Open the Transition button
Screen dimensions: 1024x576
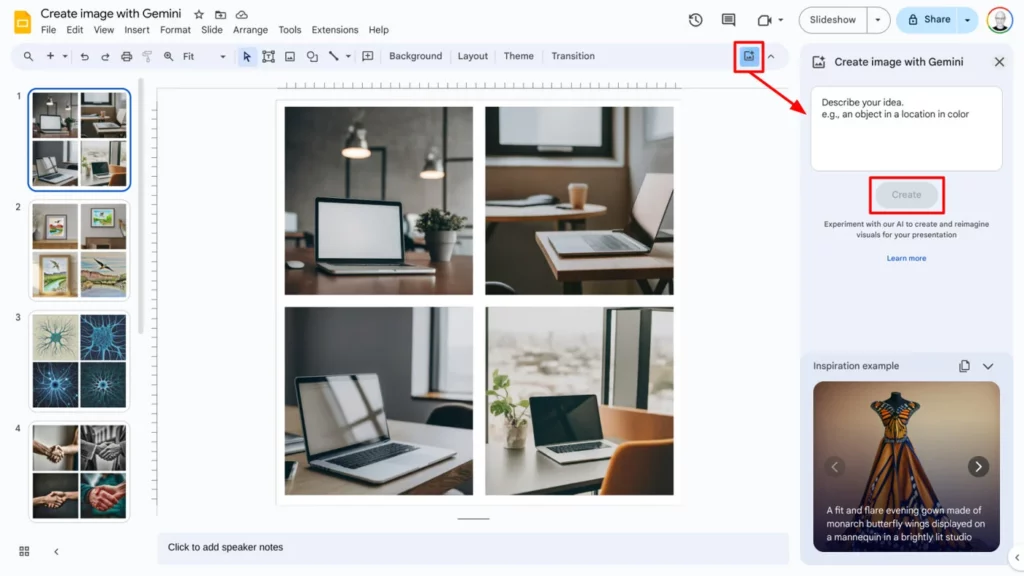coord(573,56)
